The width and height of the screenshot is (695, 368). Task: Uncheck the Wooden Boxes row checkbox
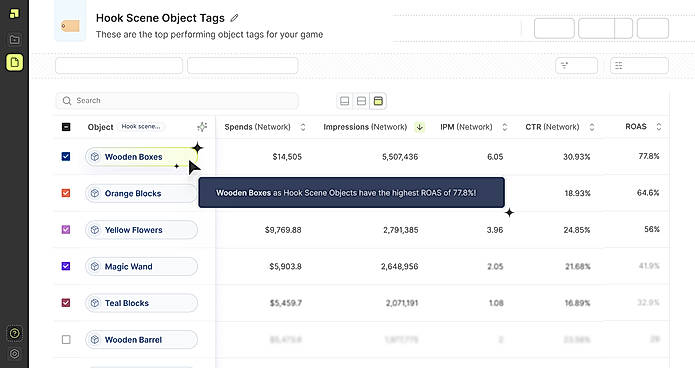(x=66, y=157)
